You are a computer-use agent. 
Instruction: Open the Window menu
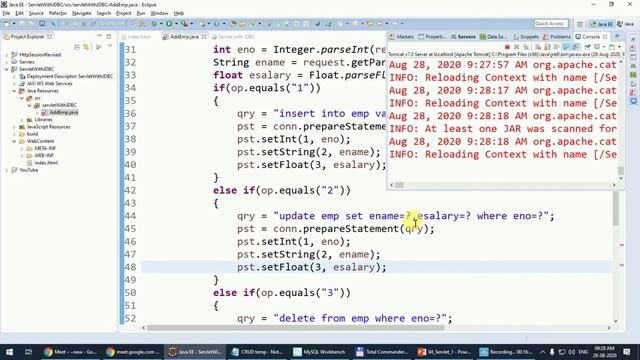159,13
